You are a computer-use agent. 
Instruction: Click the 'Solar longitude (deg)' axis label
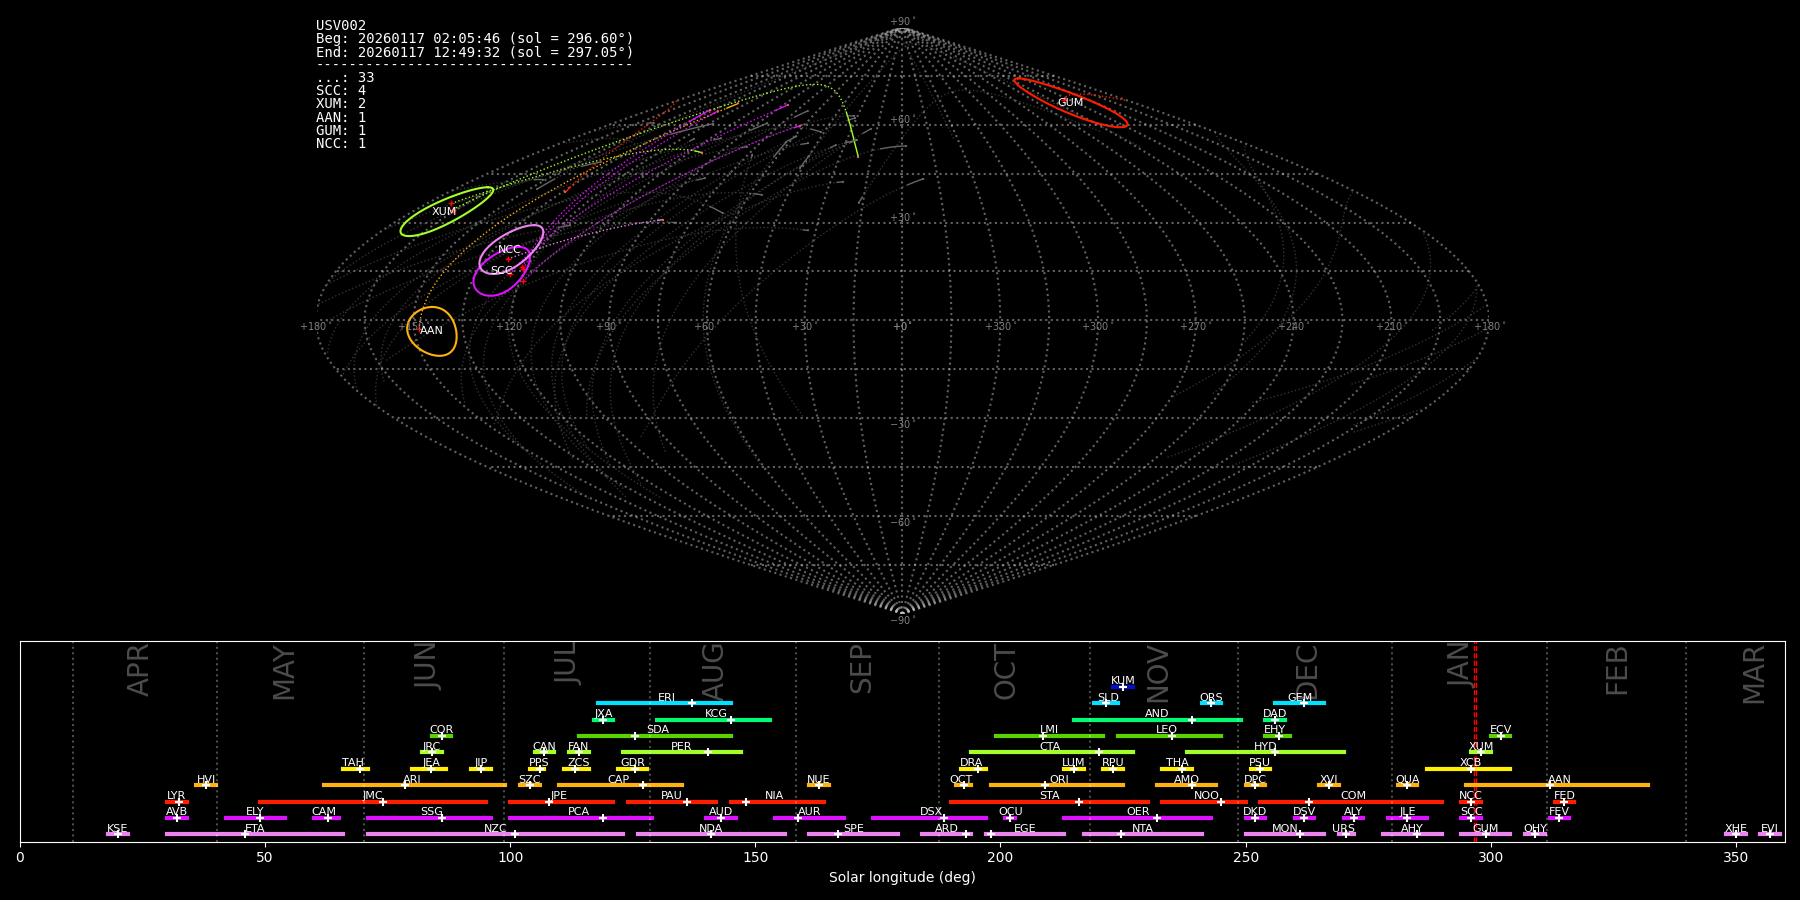pyautogui.click(x=902, y=878)
